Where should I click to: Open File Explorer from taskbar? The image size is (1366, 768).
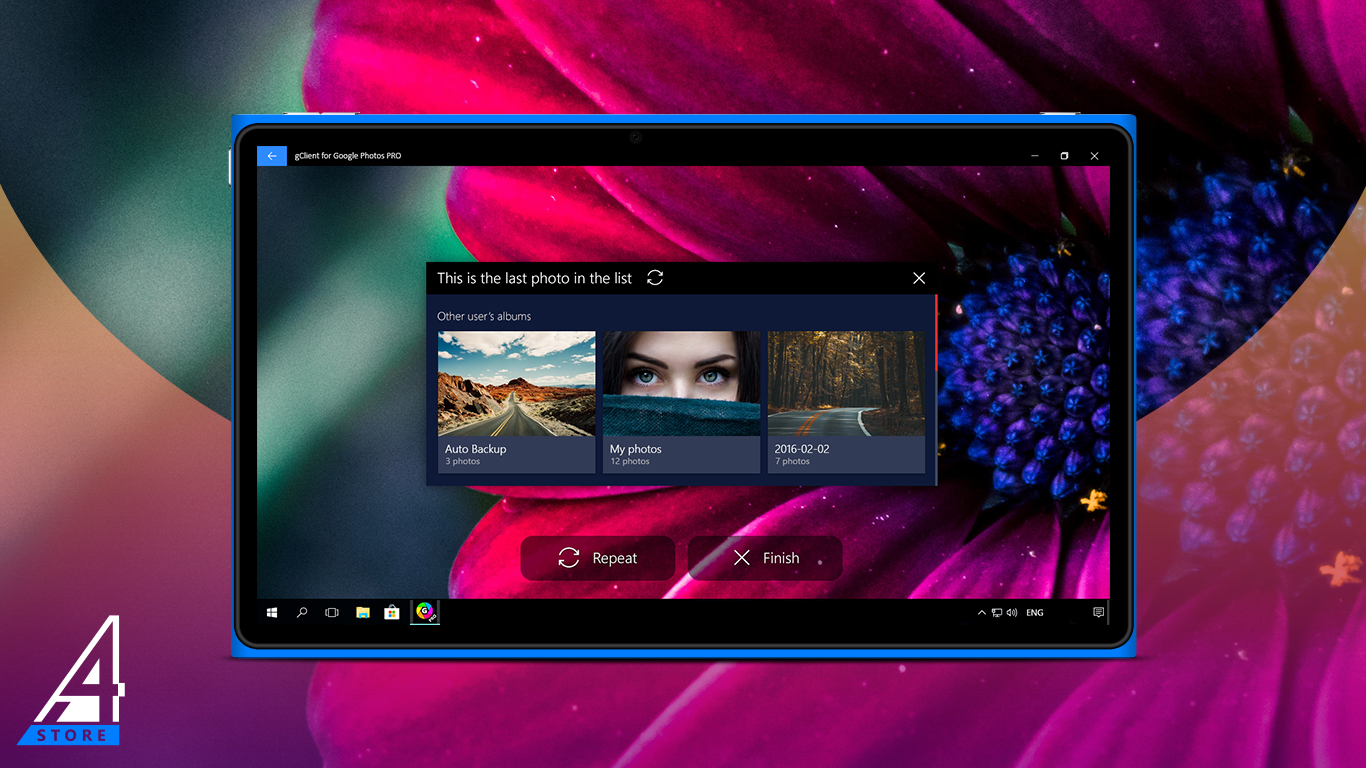(x=363, y=612)
